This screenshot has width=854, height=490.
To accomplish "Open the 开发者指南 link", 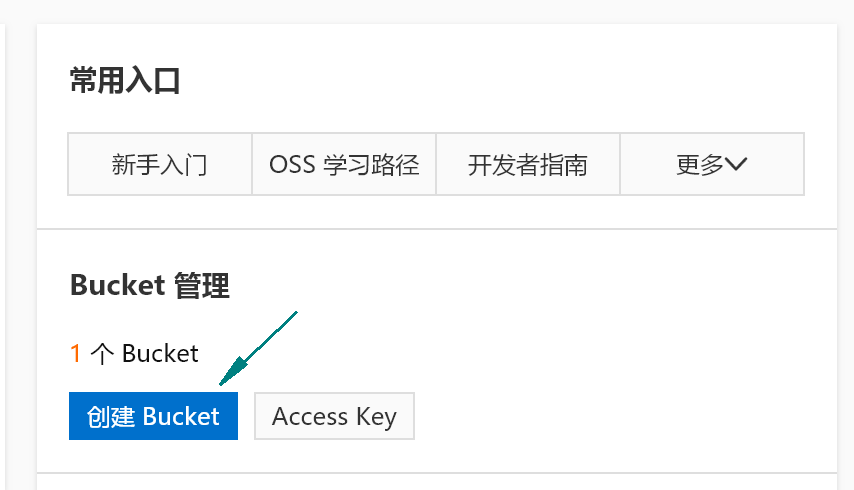I will tap(528, 164).
